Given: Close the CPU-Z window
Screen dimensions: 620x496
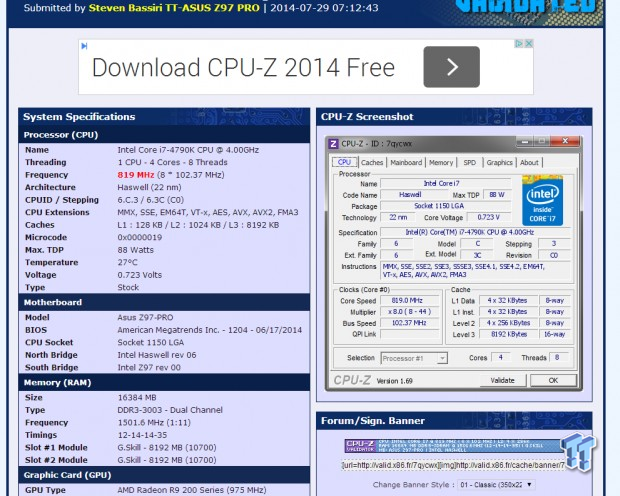Looking at the screenshot, I should point(565,141).
